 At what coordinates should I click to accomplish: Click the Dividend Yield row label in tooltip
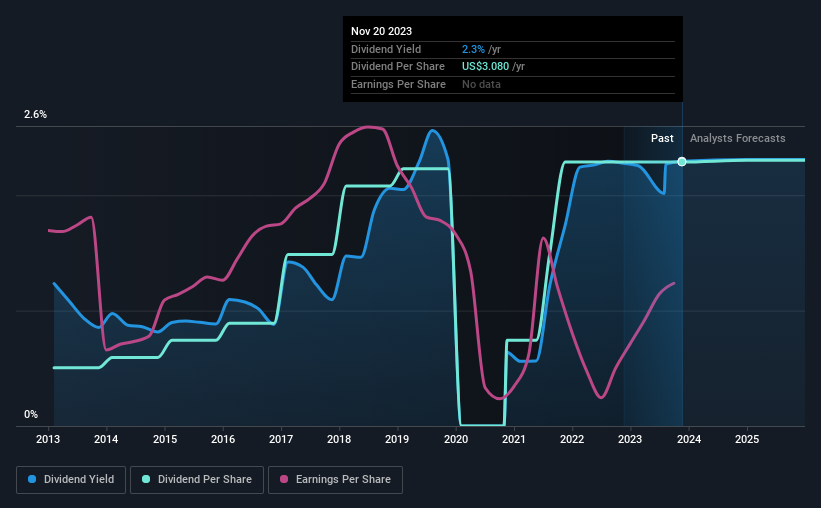385,49
